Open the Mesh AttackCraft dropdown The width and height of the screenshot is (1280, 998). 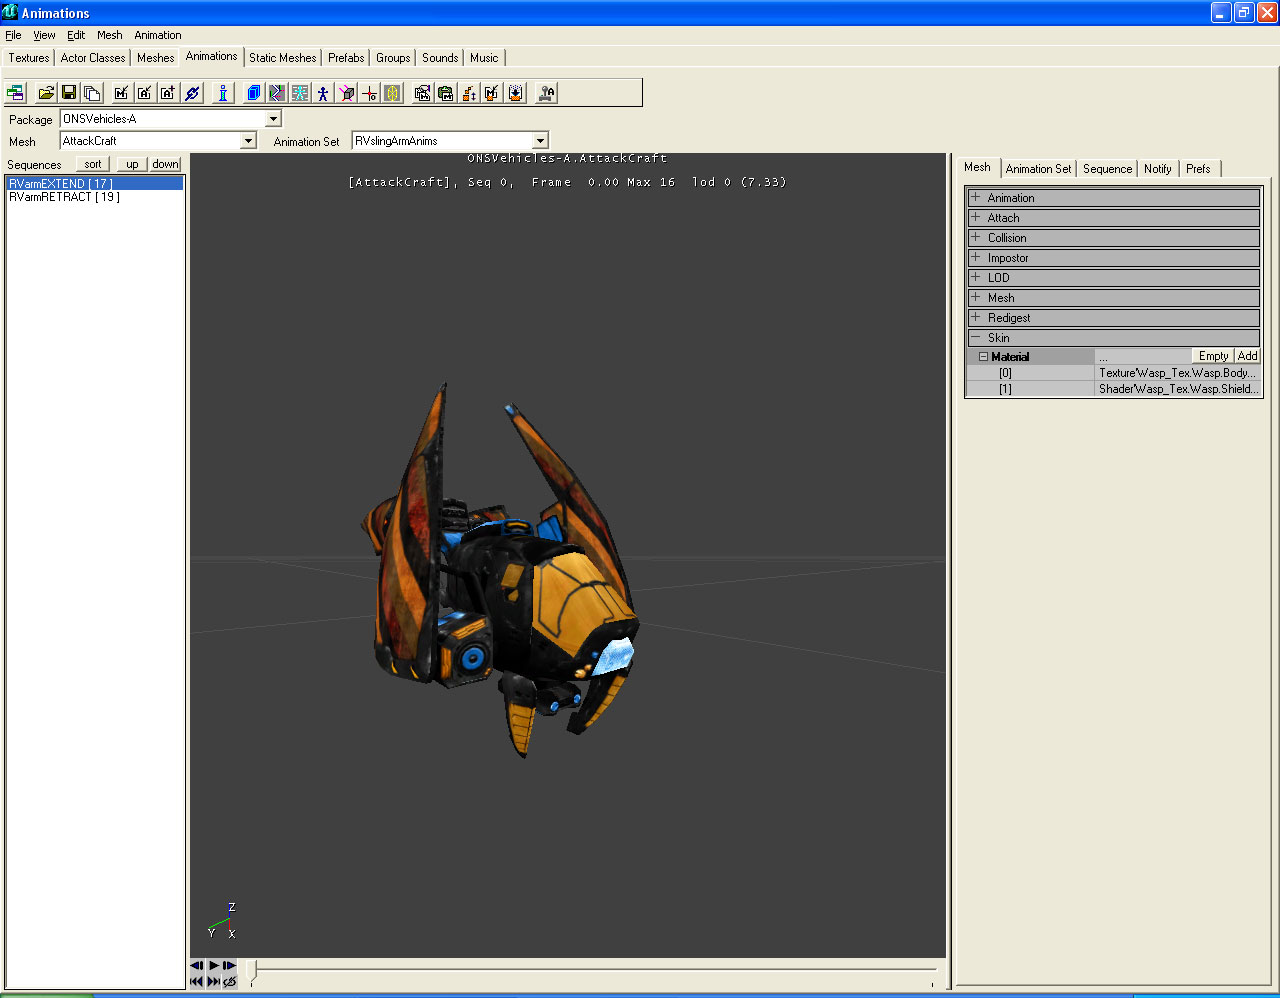coord(249,141)
